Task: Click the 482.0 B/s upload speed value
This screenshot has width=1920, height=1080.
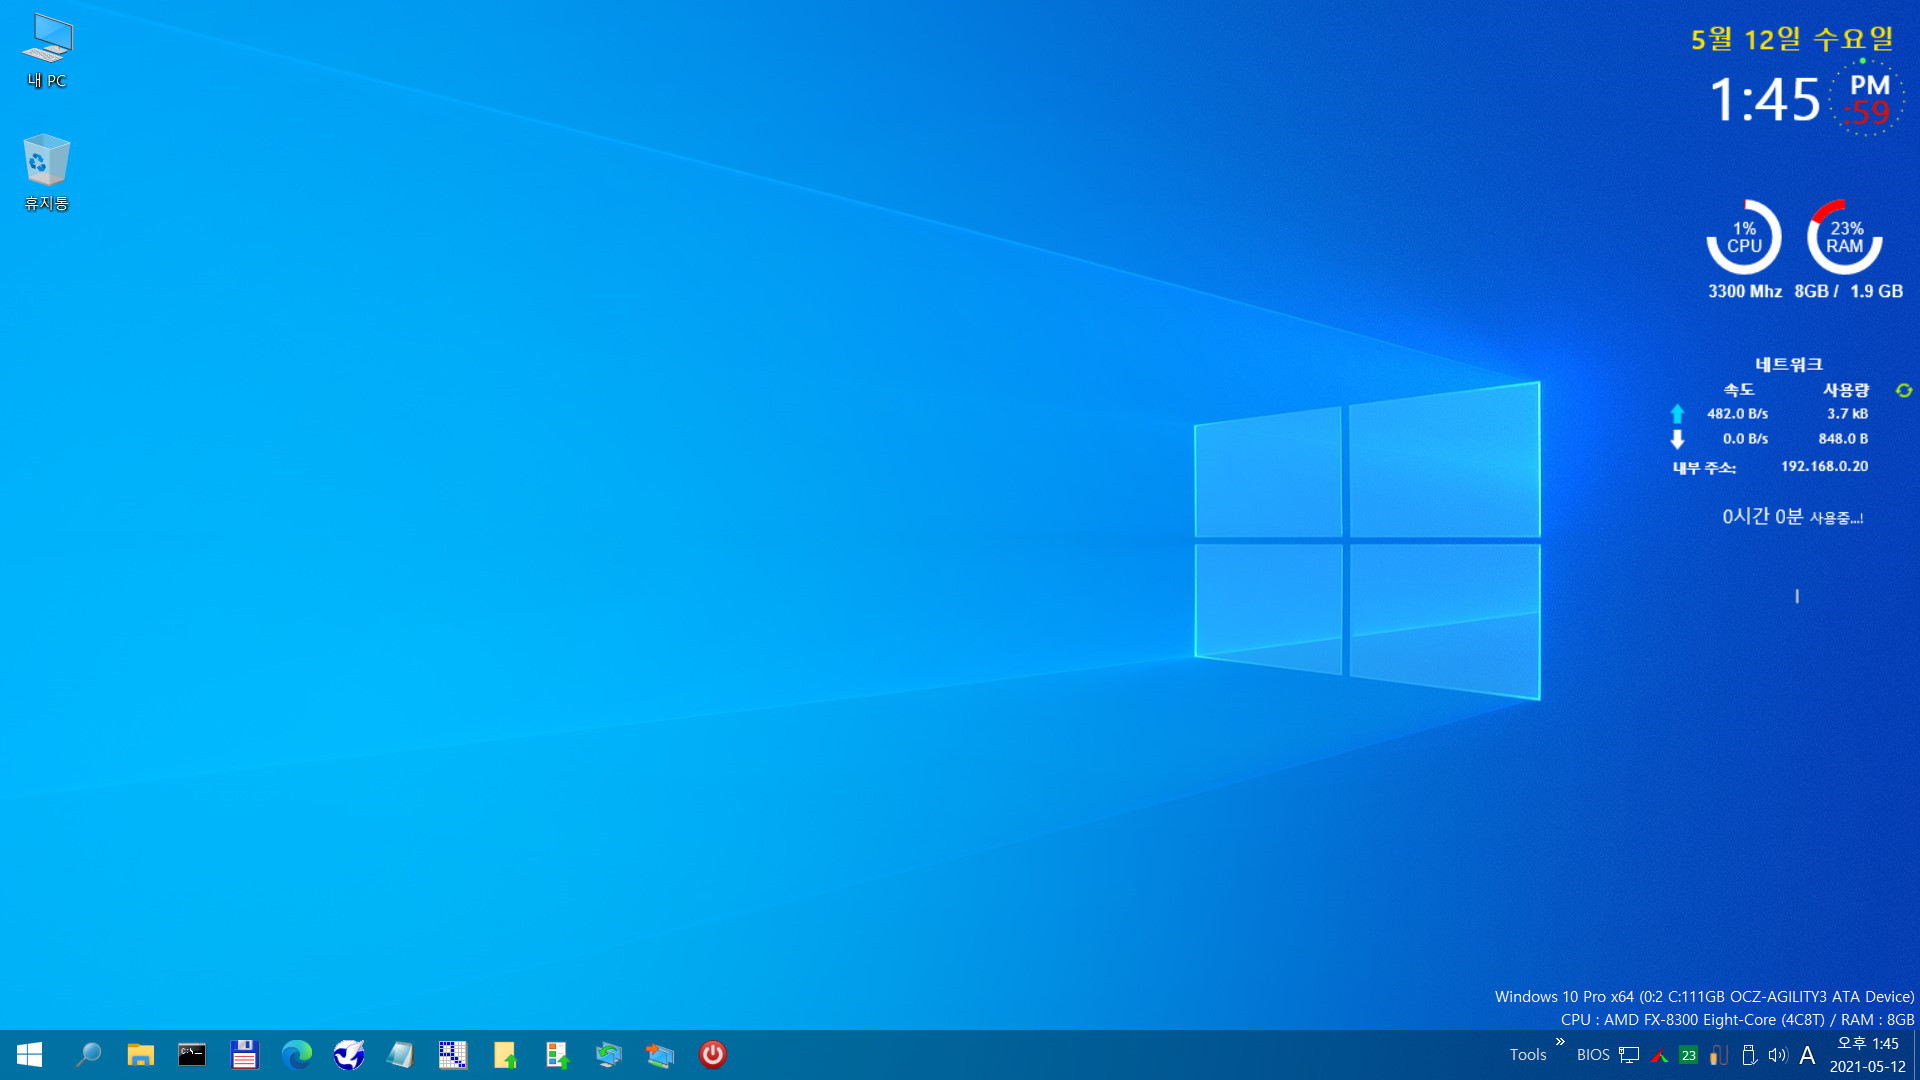Action: coord(1737,414)
